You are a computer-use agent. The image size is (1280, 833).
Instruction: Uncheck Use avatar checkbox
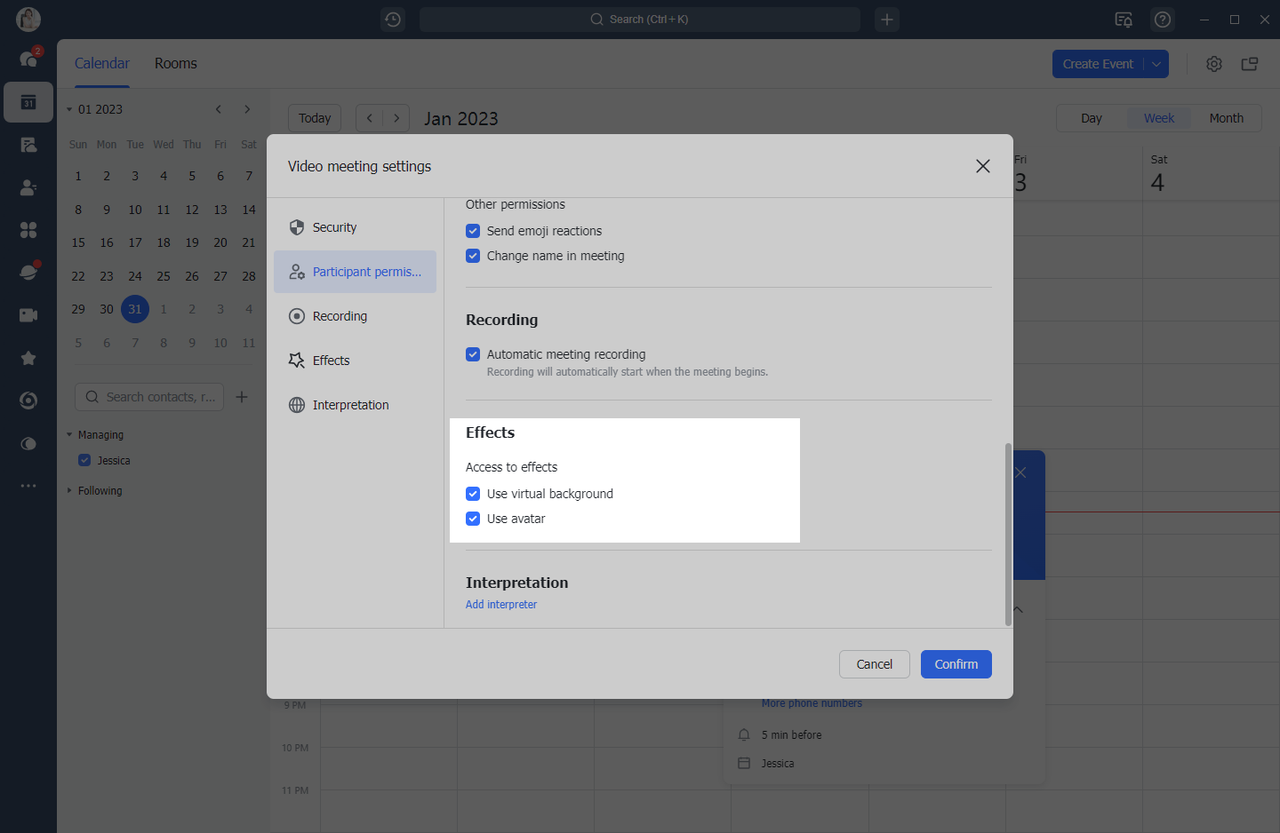click(473, 519)
